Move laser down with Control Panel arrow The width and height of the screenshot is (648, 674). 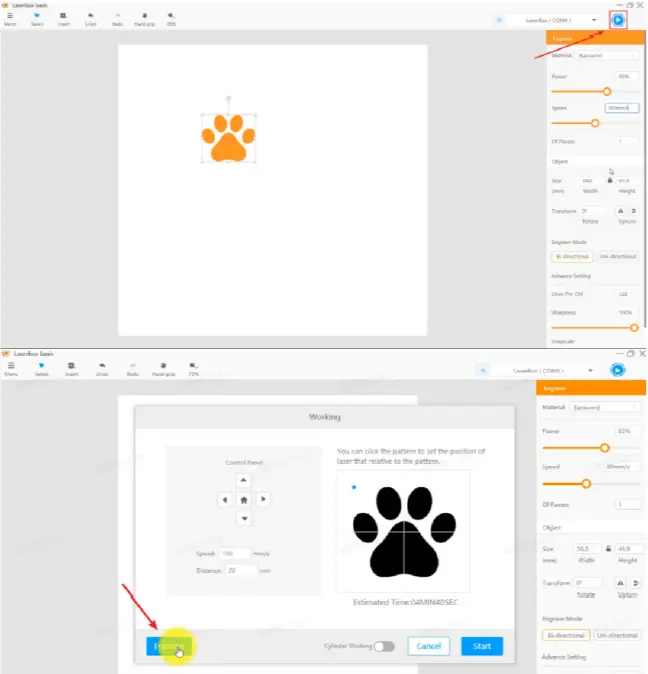coord(244,519)
